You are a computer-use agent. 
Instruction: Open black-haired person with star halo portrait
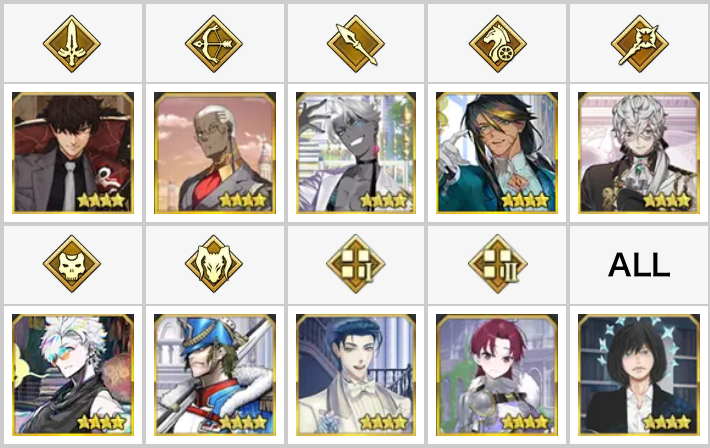(639, 375)
